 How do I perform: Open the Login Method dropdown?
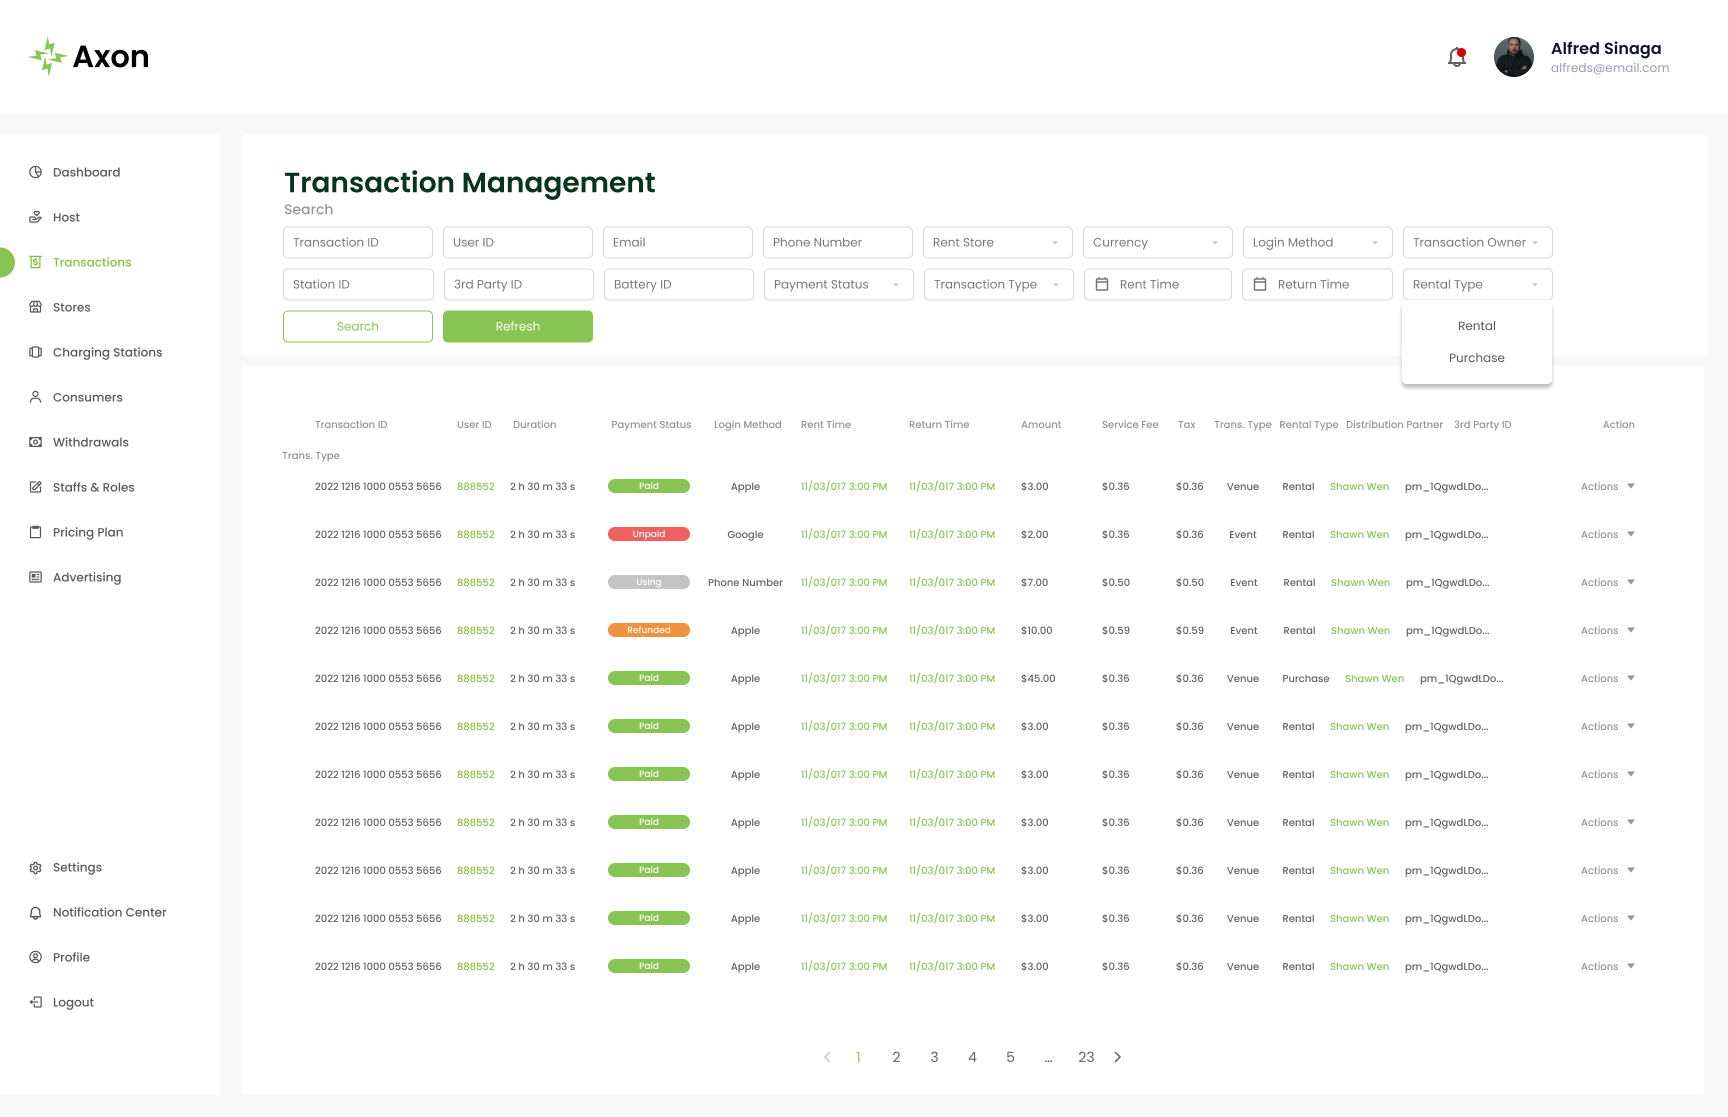1317,242
